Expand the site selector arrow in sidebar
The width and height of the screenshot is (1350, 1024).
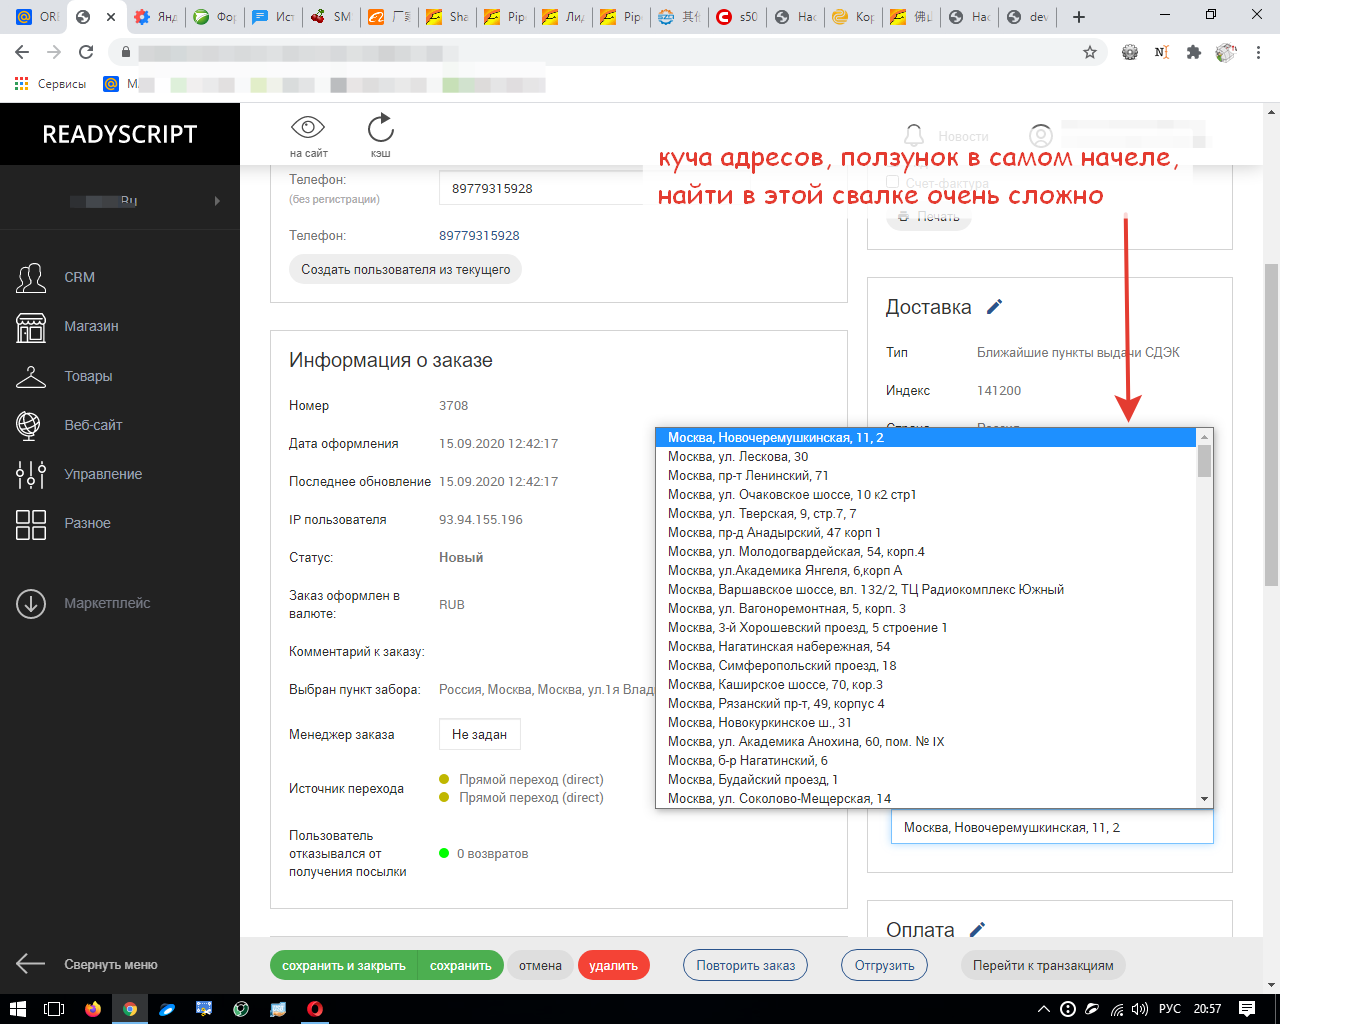(217, 201)
